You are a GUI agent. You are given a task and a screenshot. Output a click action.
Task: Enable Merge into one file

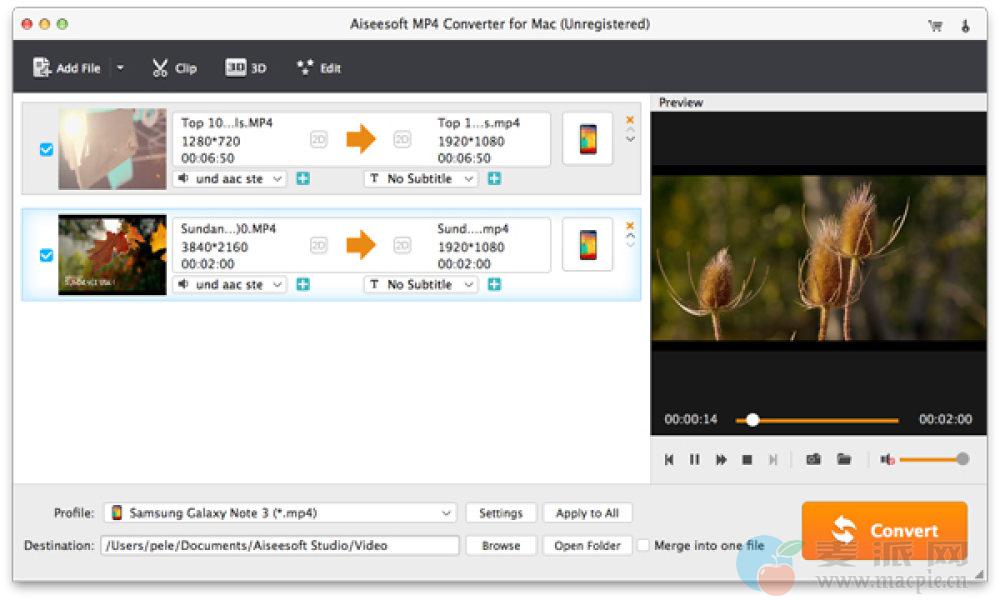tap(644, 545)
